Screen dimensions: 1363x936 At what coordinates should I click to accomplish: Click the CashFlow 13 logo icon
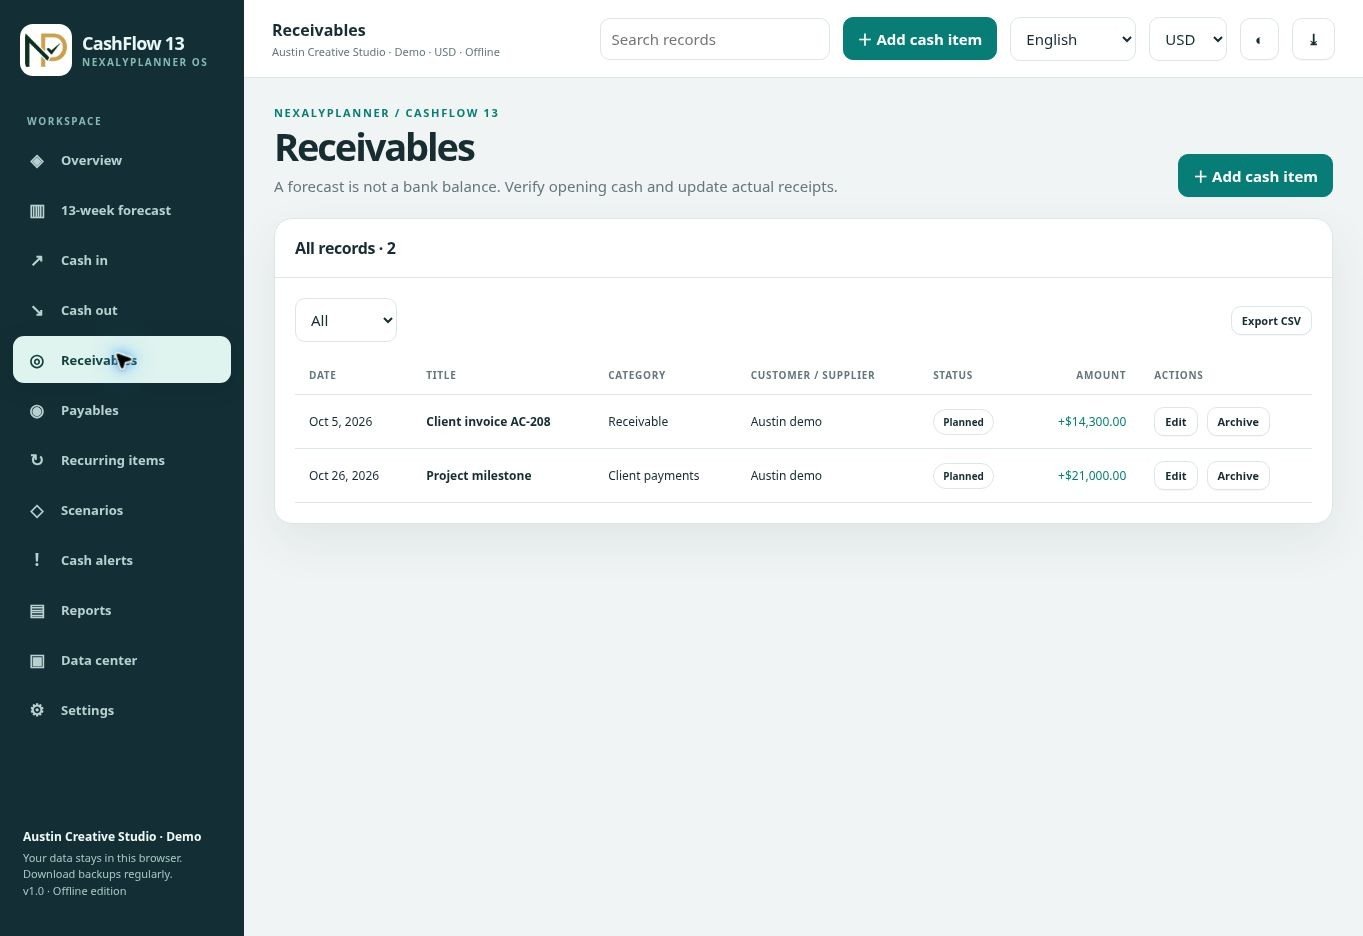[x=46, y=50]
